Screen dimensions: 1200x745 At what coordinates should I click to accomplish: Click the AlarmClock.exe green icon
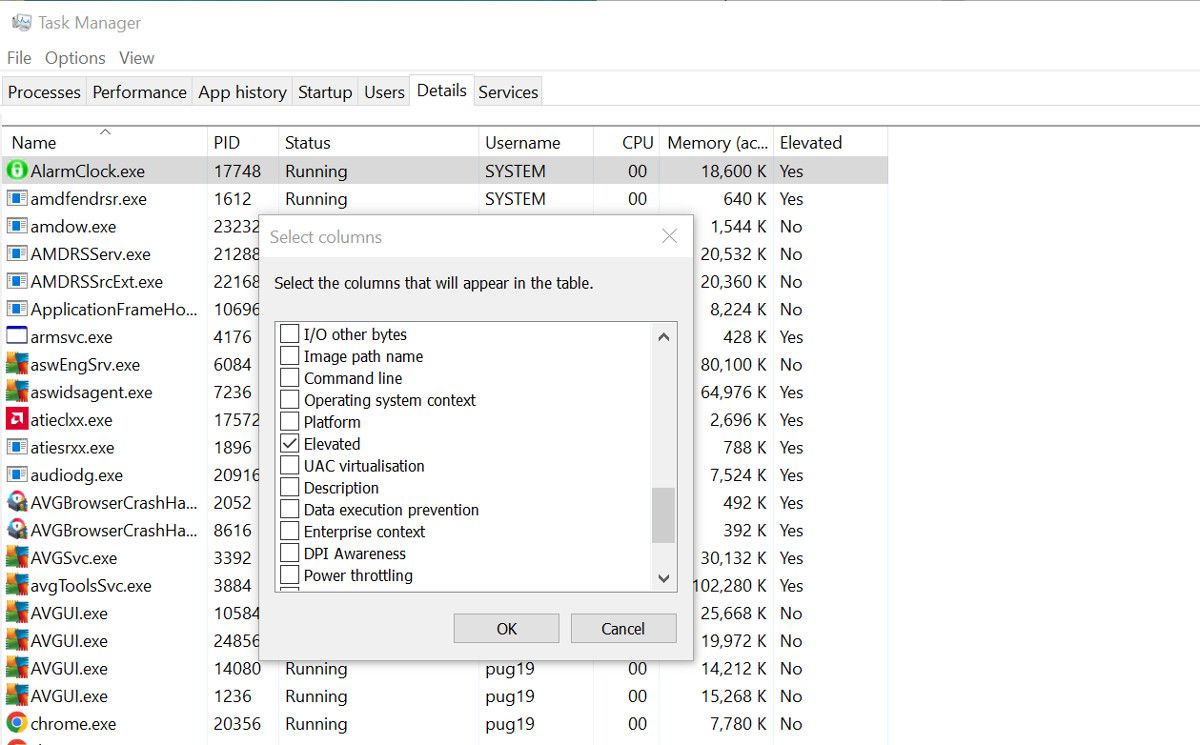(x=17, y=171)
